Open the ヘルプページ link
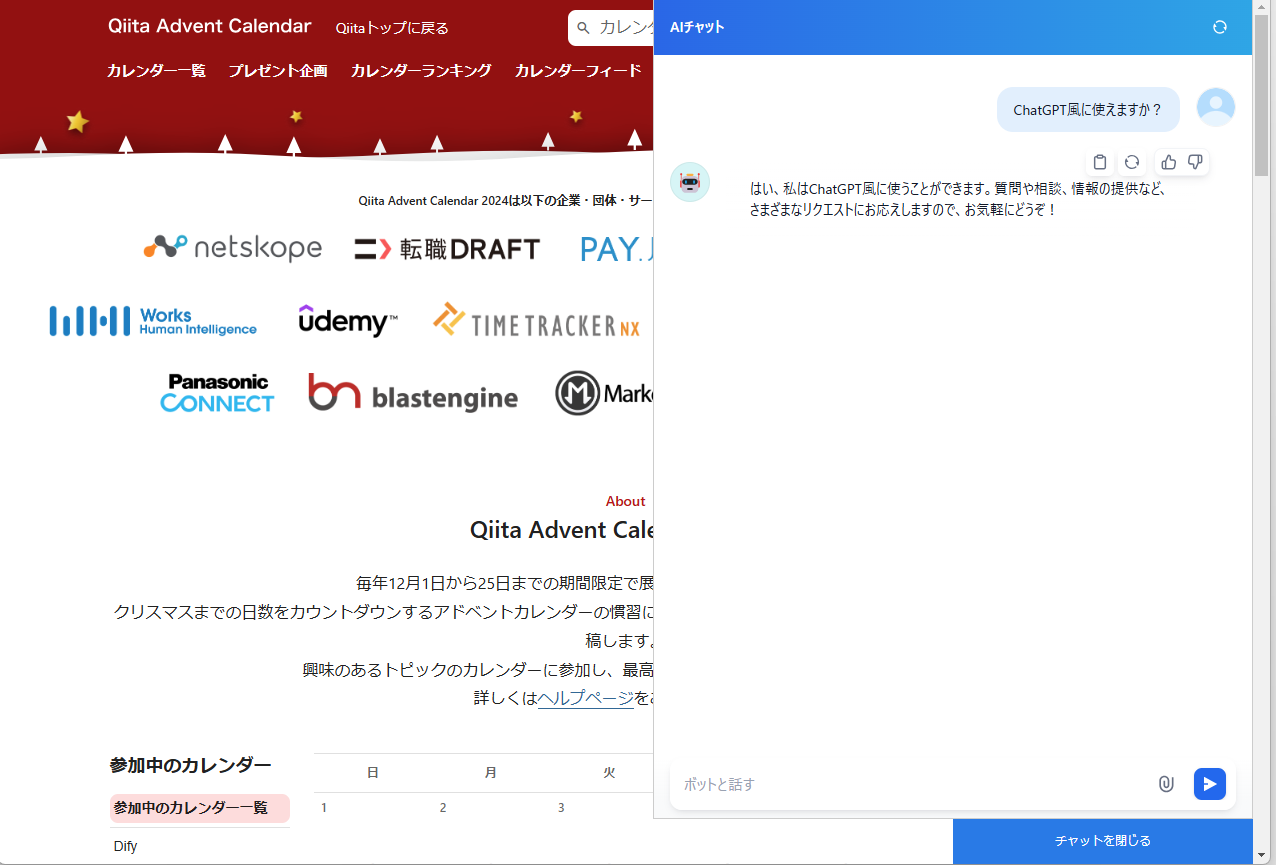Viewport: 1276px width, 865px height. click(586, 697)
